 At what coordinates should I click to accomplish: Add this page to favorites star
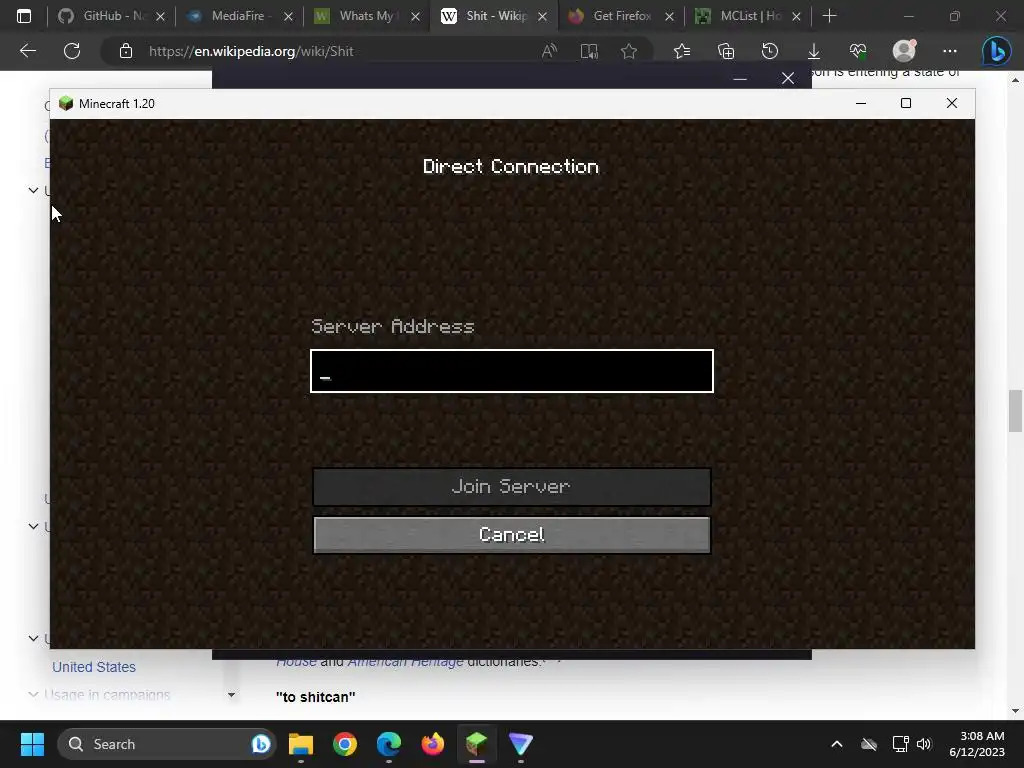(629, 51)
